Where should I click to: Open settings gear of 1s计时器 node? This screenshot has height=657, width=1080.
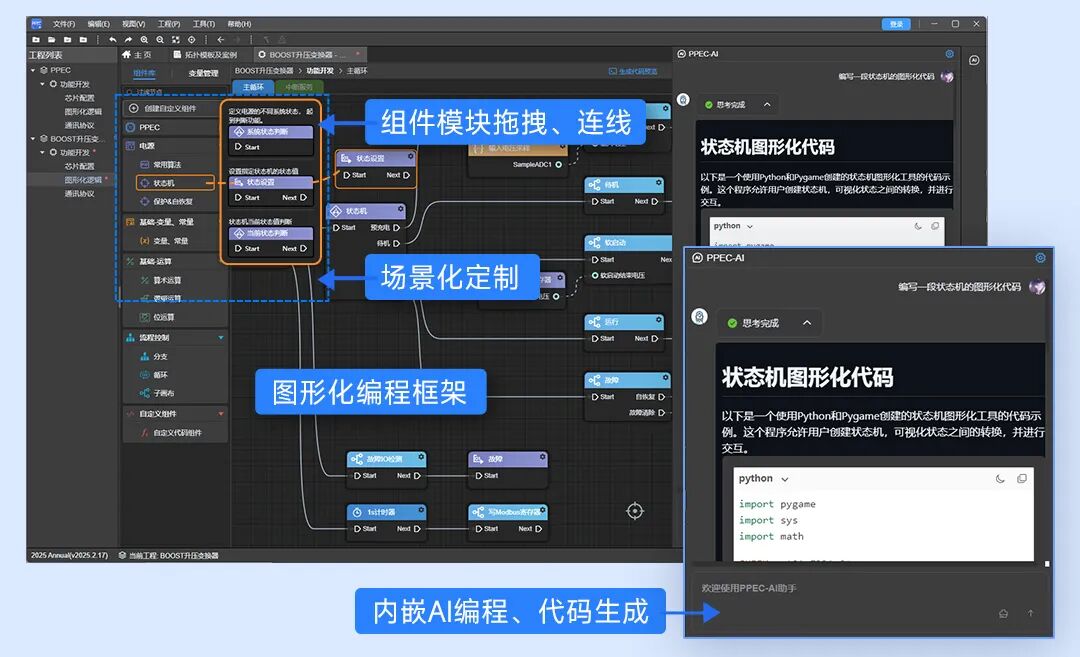421,511
